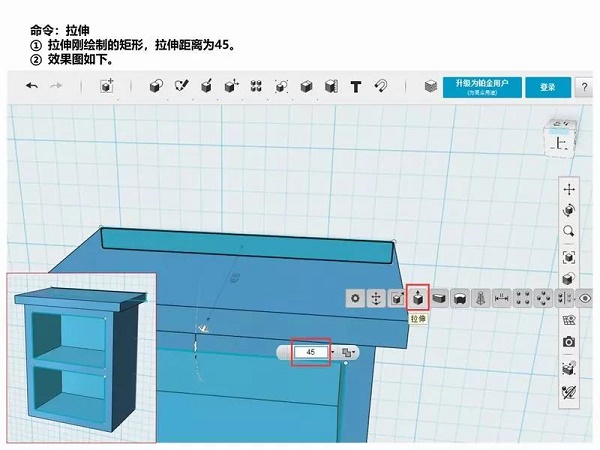Viewport: 600px width, 450px height.
Task: Click the extrude distance field showing 45
Action: 310,353
